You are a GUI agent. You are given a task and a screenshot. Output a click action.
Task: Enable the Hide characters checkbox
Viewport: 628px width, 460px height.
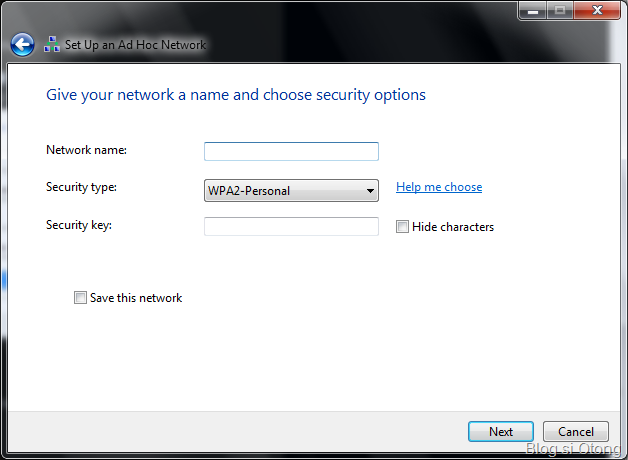(x=402, y=227)
